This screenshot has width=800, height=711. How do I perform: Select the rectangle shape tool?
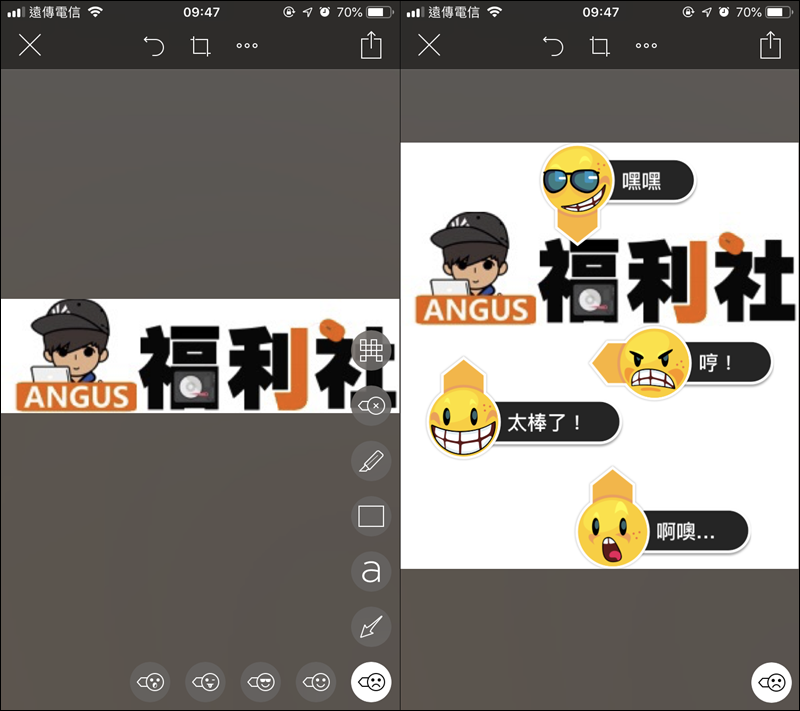[371, 516]
